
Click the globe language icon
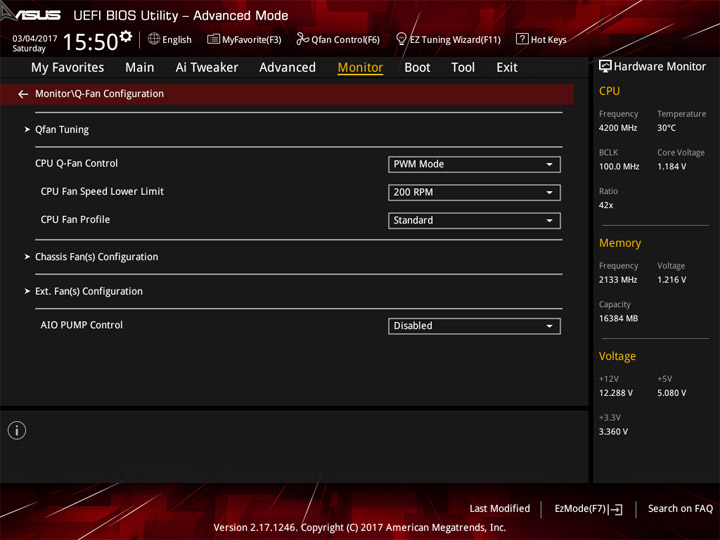154,39
